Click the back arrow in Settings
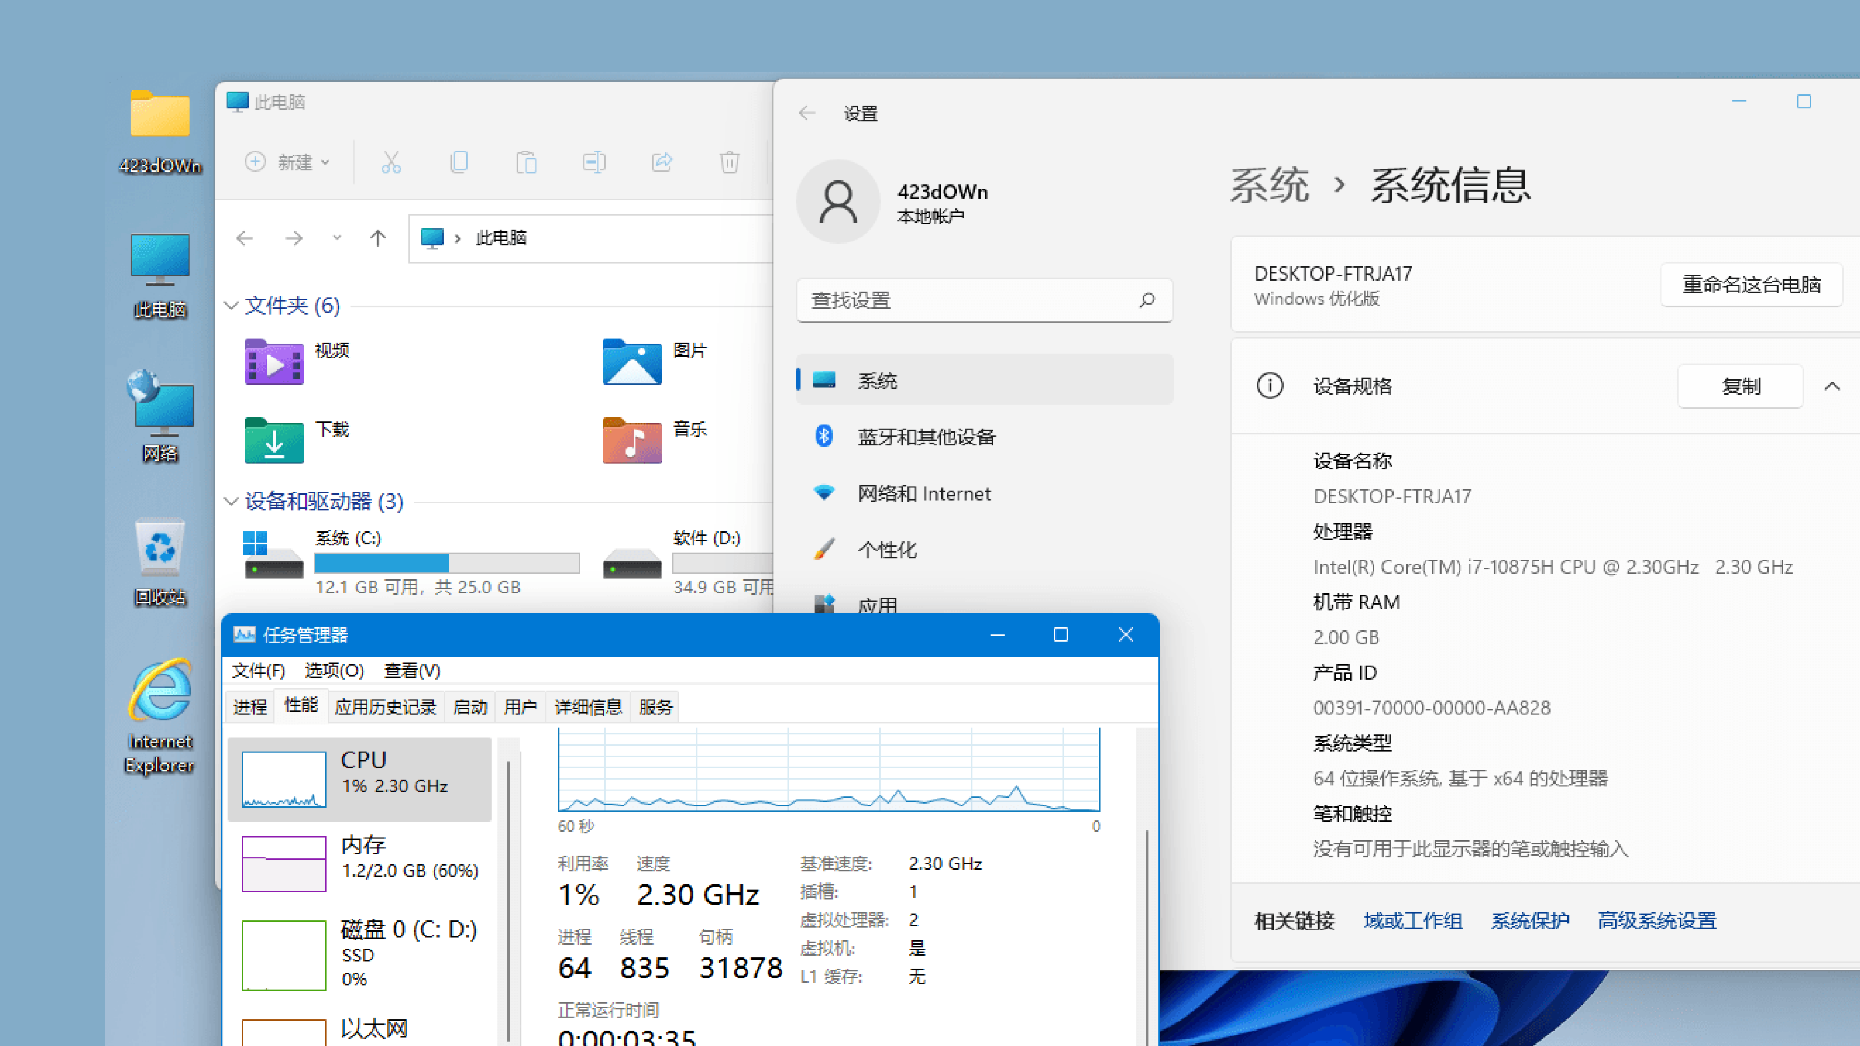The image size is (1860, 1046). [806, 113]
